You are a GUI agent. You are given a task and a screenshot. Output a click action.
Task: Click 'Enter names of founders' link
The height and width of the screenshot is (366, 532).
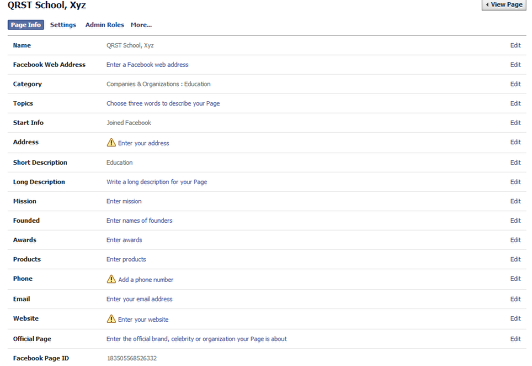point(139,220)
